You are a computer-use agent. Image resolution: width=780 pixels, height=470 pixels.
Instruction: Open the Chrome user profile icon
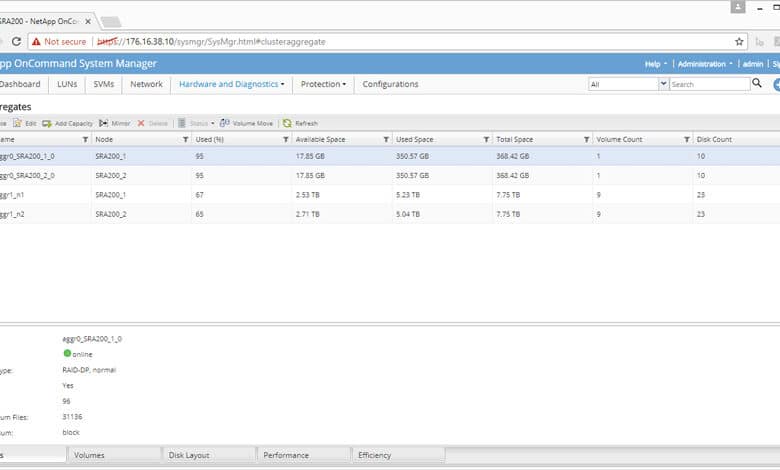click(738, 7)
